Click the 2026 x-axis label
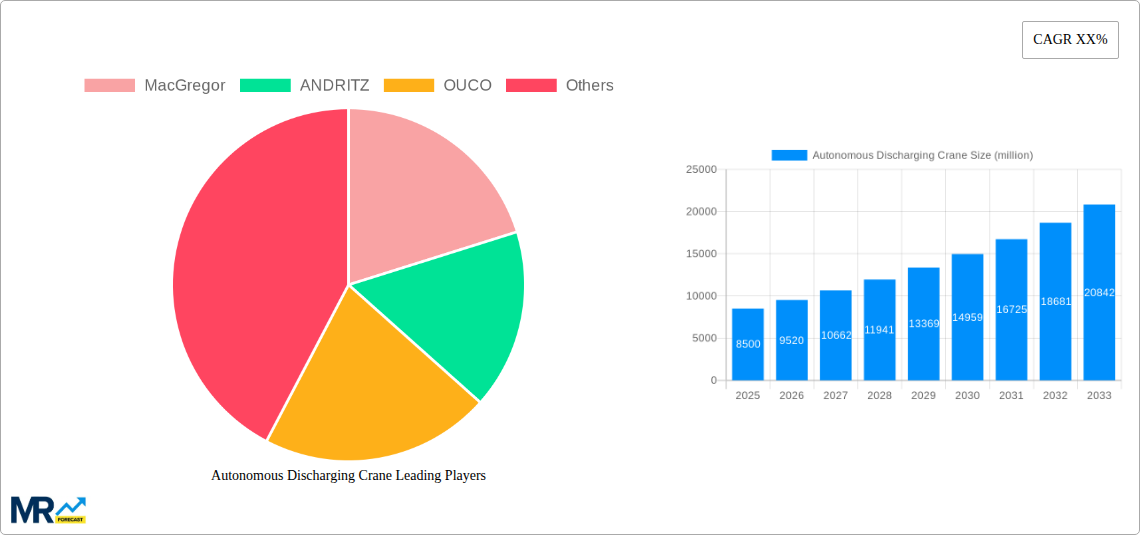1140x535 pixels. click(x=792, y=395)
